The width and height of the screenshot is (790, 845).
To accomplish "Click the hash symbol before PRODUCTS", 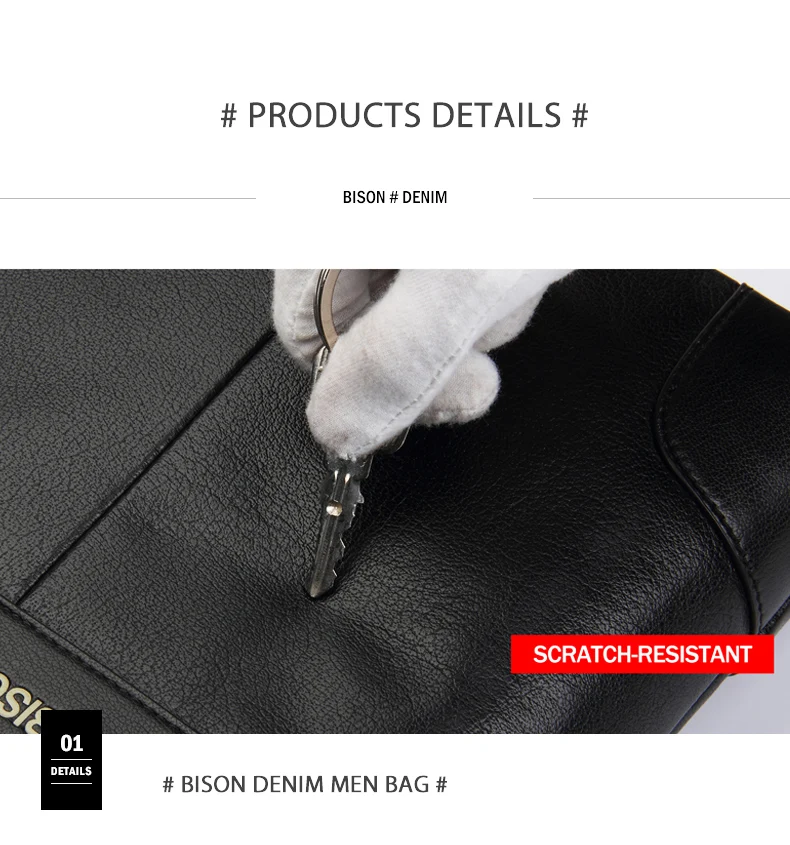I will tap(229, 116).
